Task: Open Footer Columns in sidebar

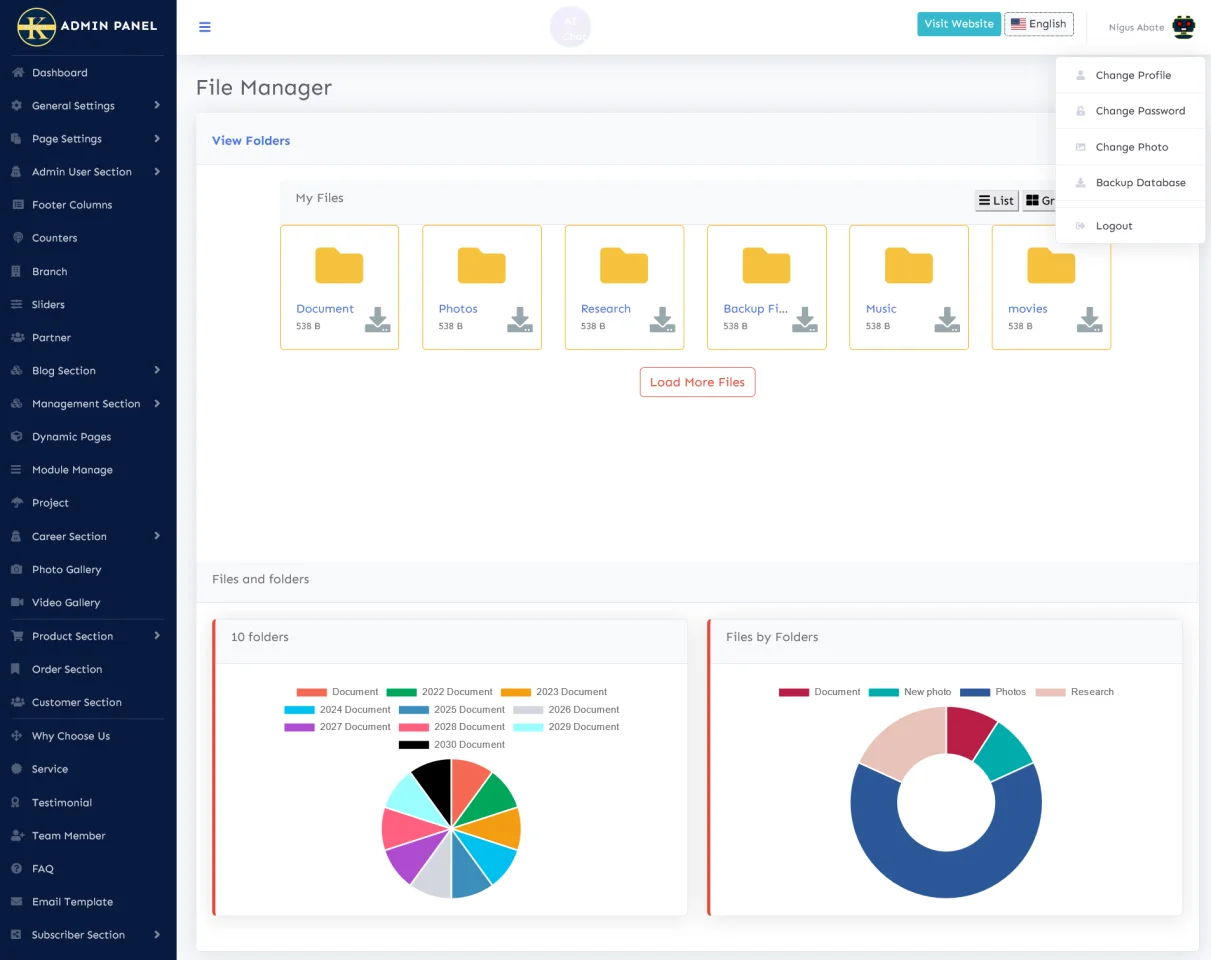Action: (x=88, y=205)
